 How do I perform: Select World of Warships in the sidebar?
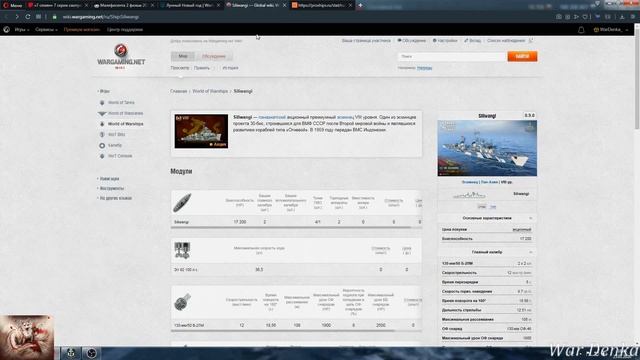[125, 124]
